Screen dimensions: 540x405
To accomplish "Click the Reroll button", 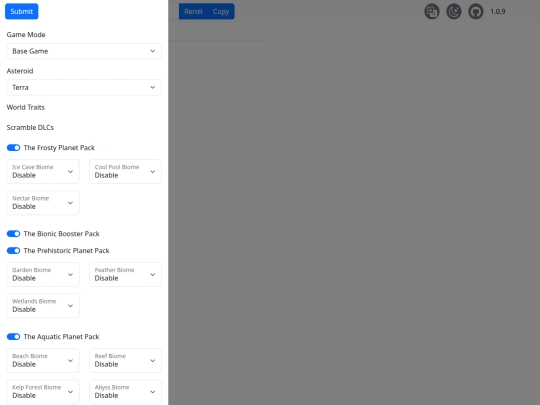I will [193, 11].
